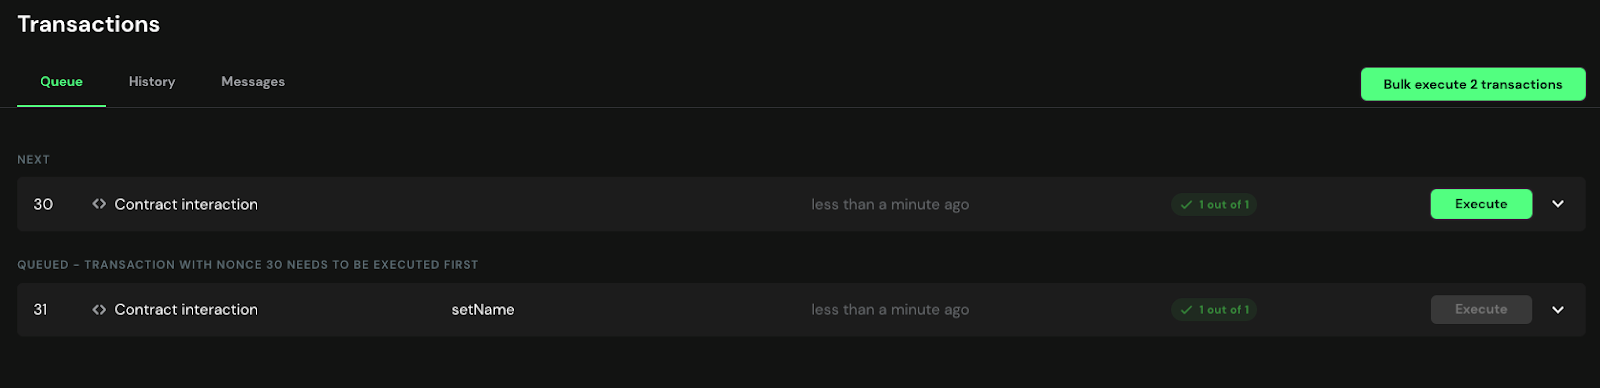Open the Messages tab
1600x388 pixels.
(253, 82)
